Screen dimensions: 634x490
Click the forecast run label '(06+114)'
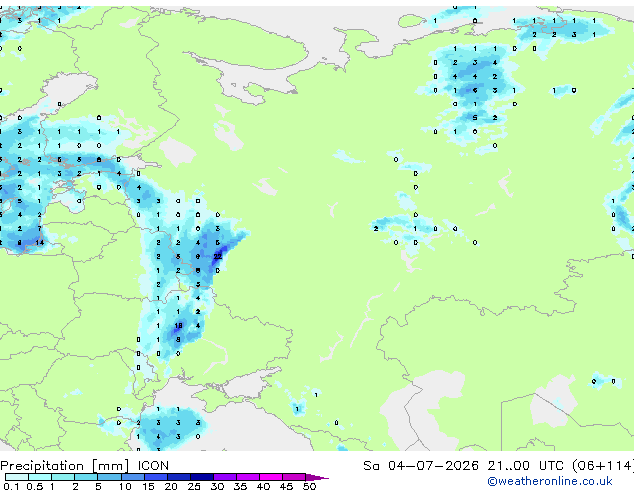pyautogui.click(x=603, y=466)
